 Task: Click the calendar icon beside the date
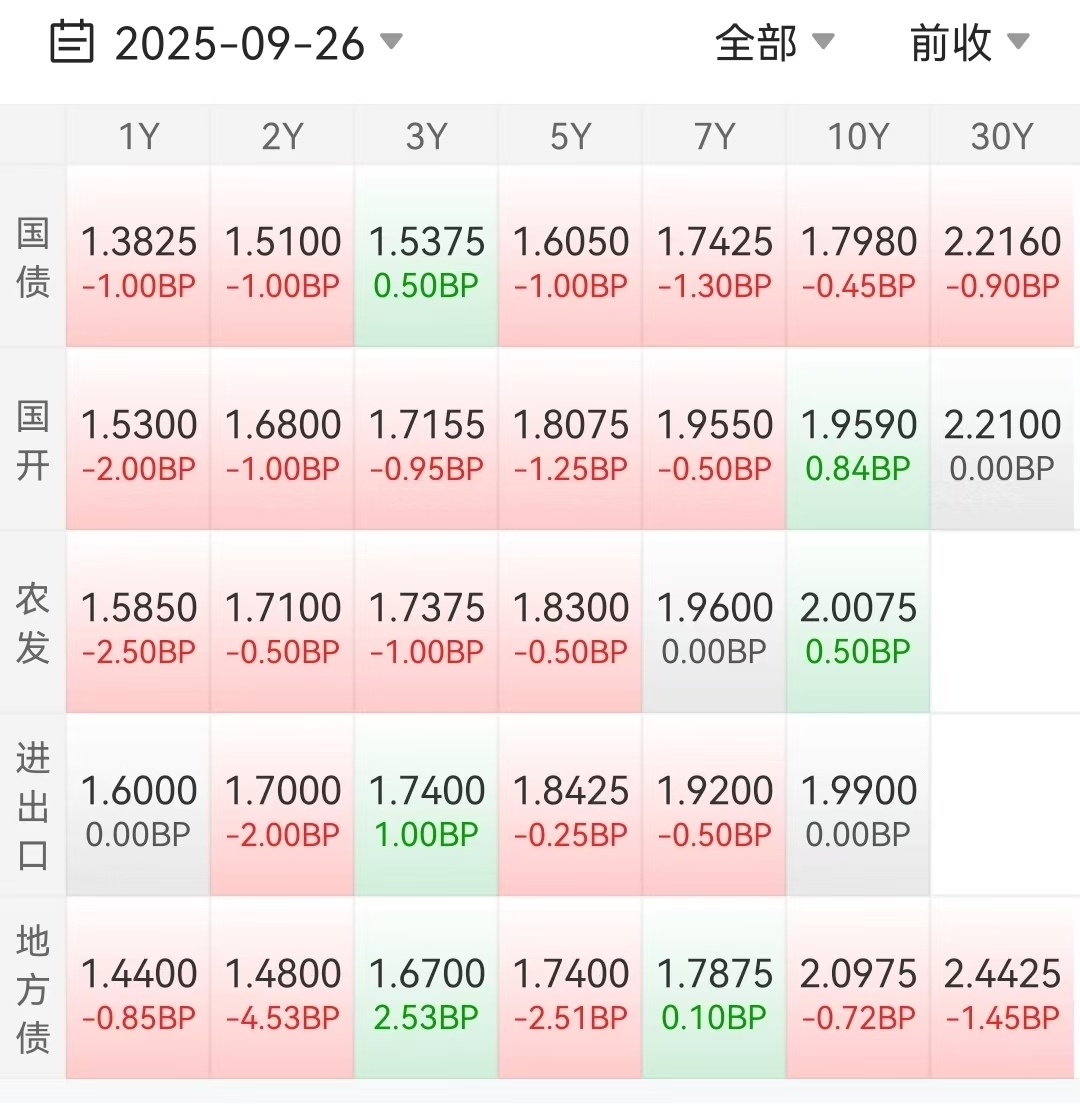click(x=72, y=44)
